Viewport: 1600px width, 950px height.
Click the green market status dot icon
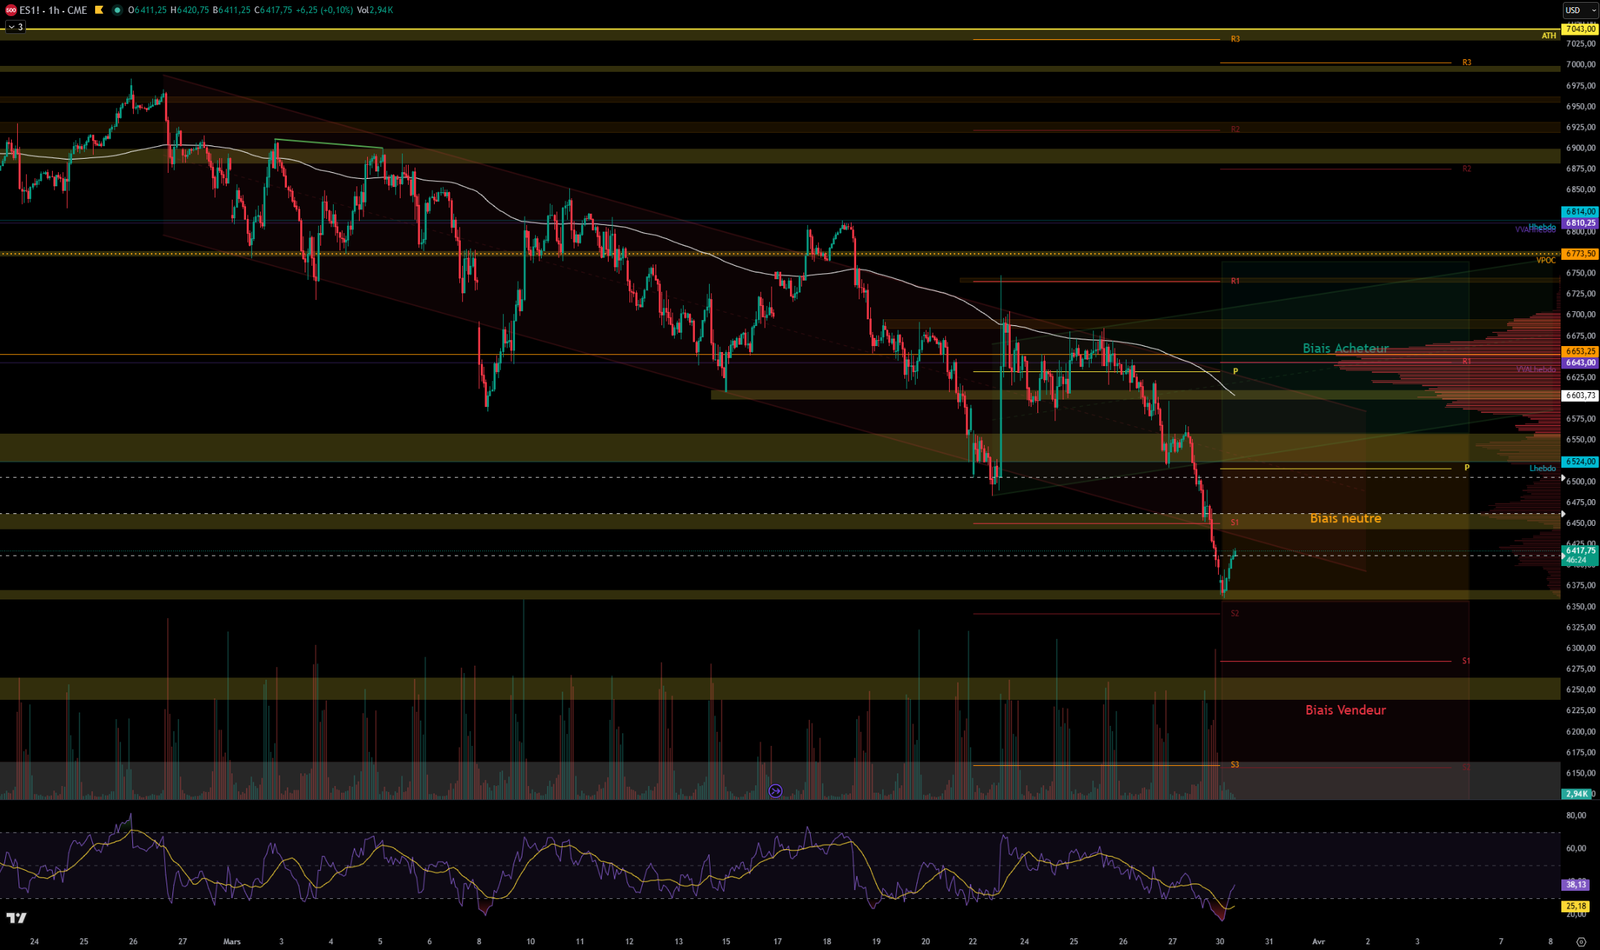pos(117,10)
